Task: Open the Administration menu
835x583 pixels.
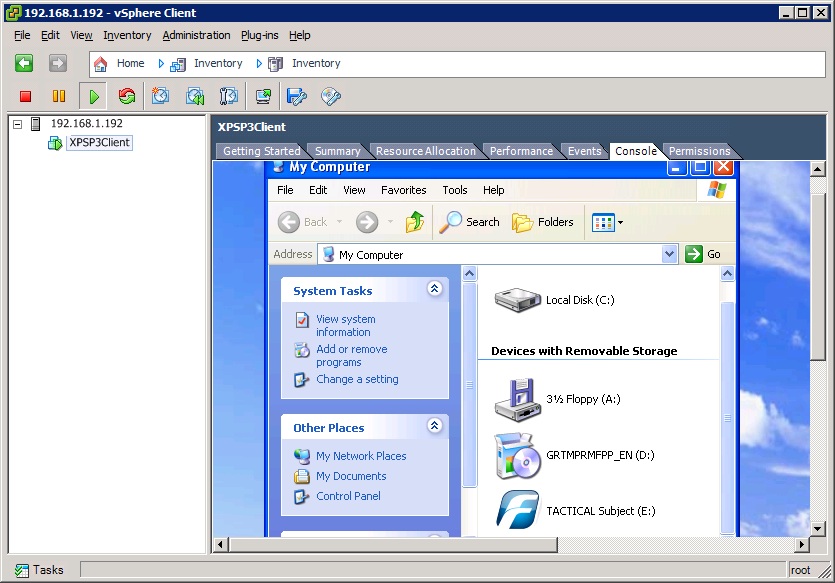Action: click(197, 35)
